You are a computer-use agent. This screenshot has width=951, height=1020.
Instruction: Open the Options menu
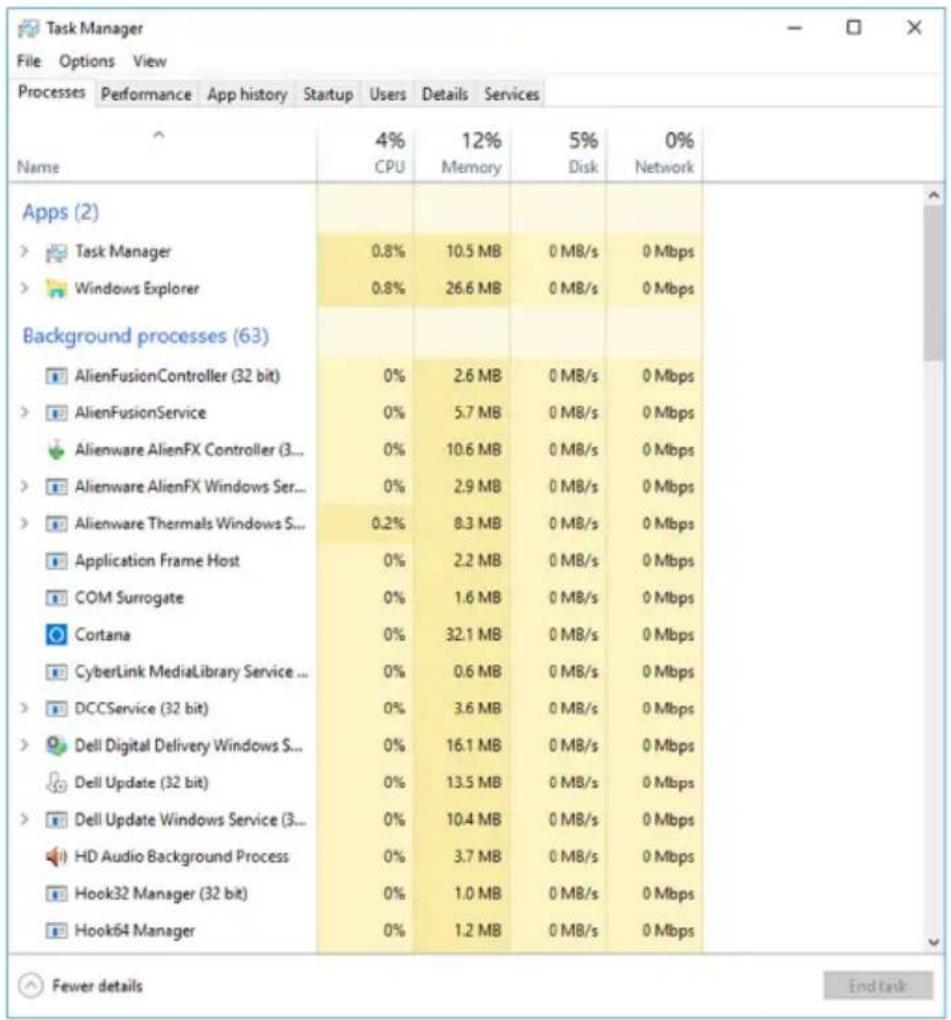click(x=87, y=61)
